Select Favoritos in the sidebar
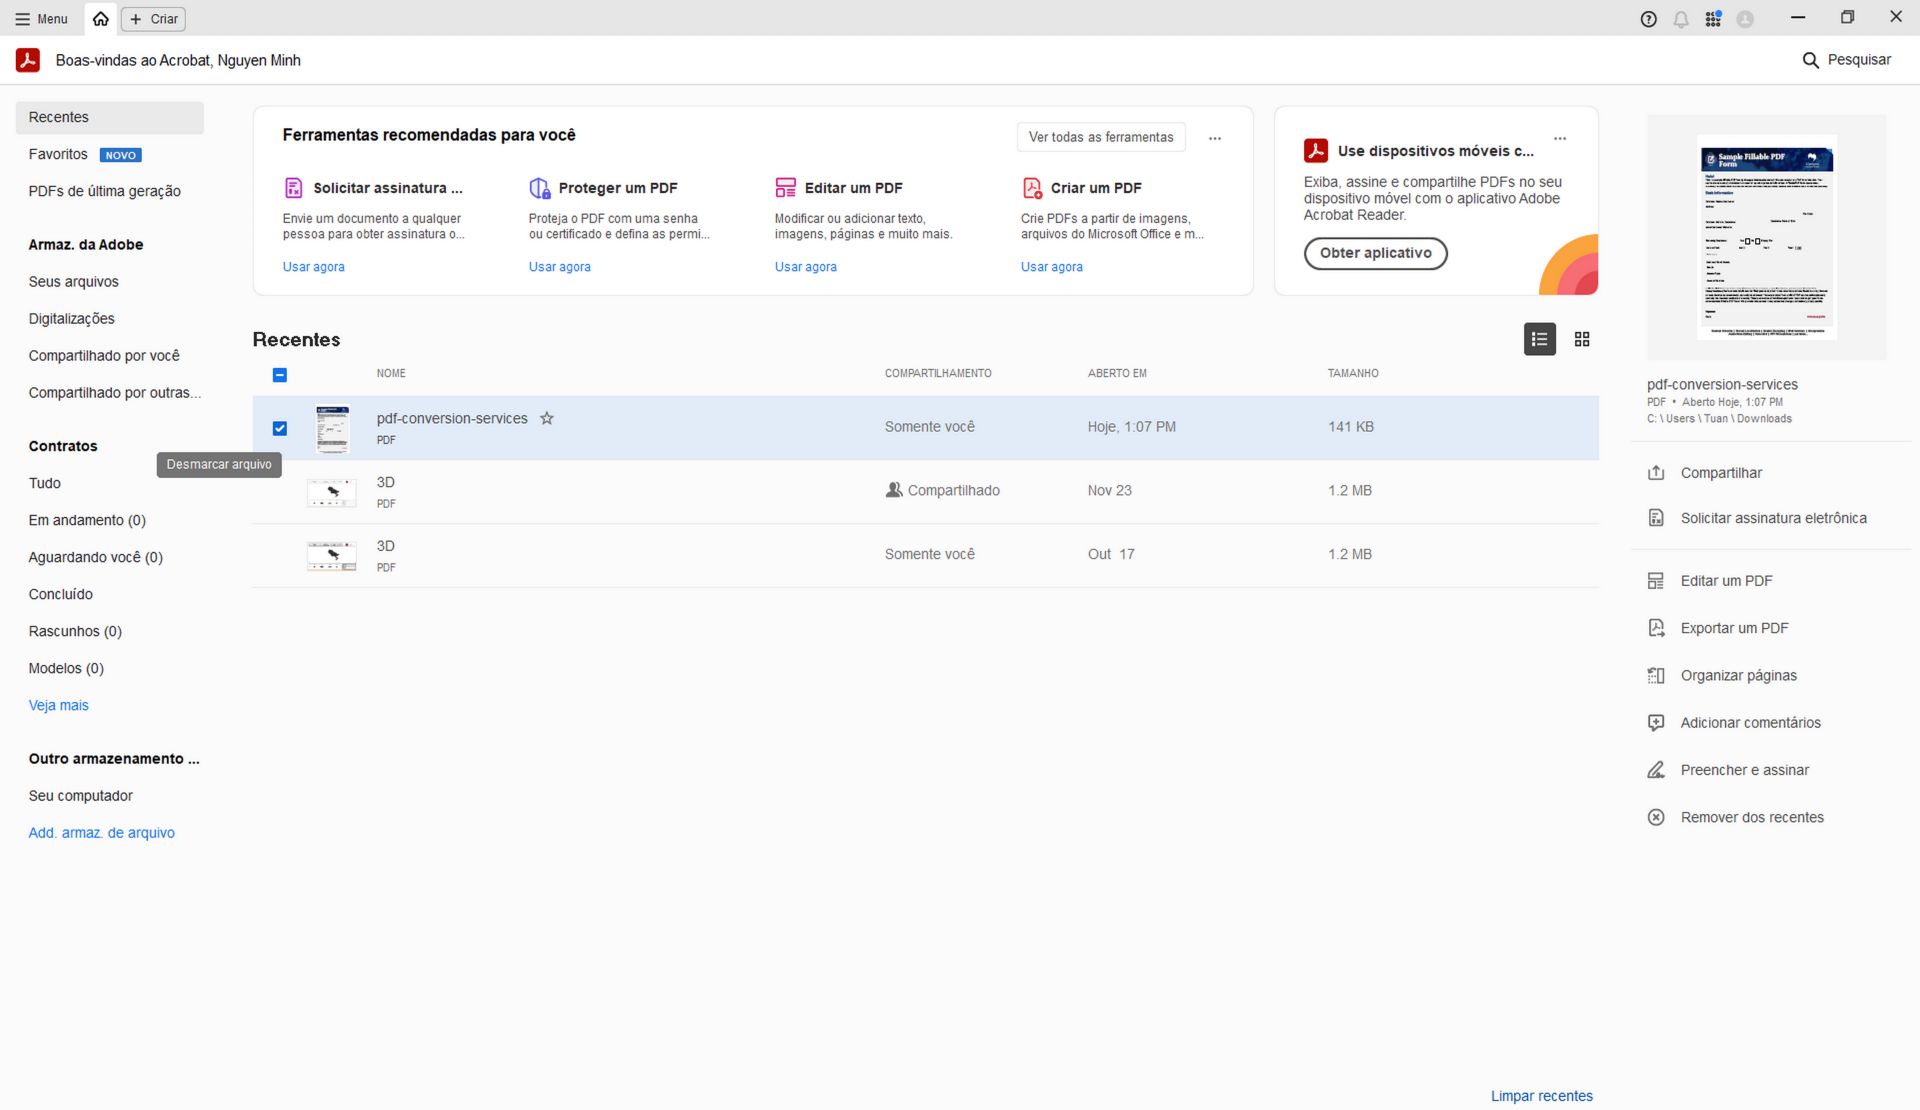Viewport: 1920px width, 1110px height. click(58, 154)
